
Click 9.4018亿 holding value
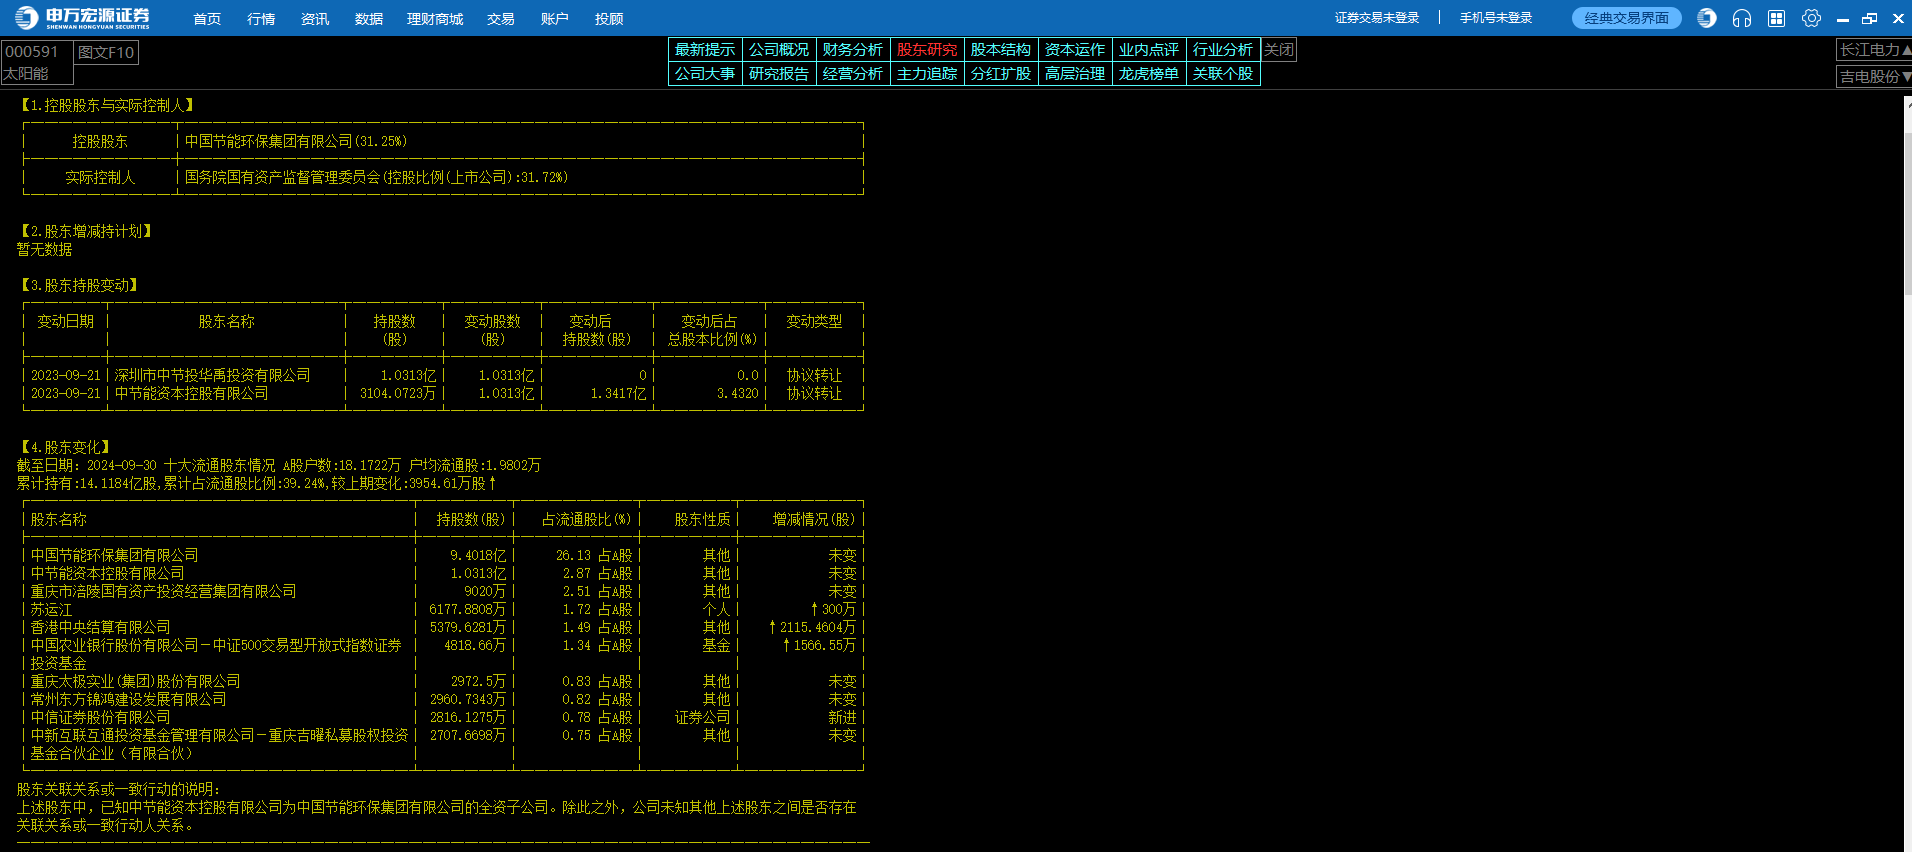coord(478,555)
